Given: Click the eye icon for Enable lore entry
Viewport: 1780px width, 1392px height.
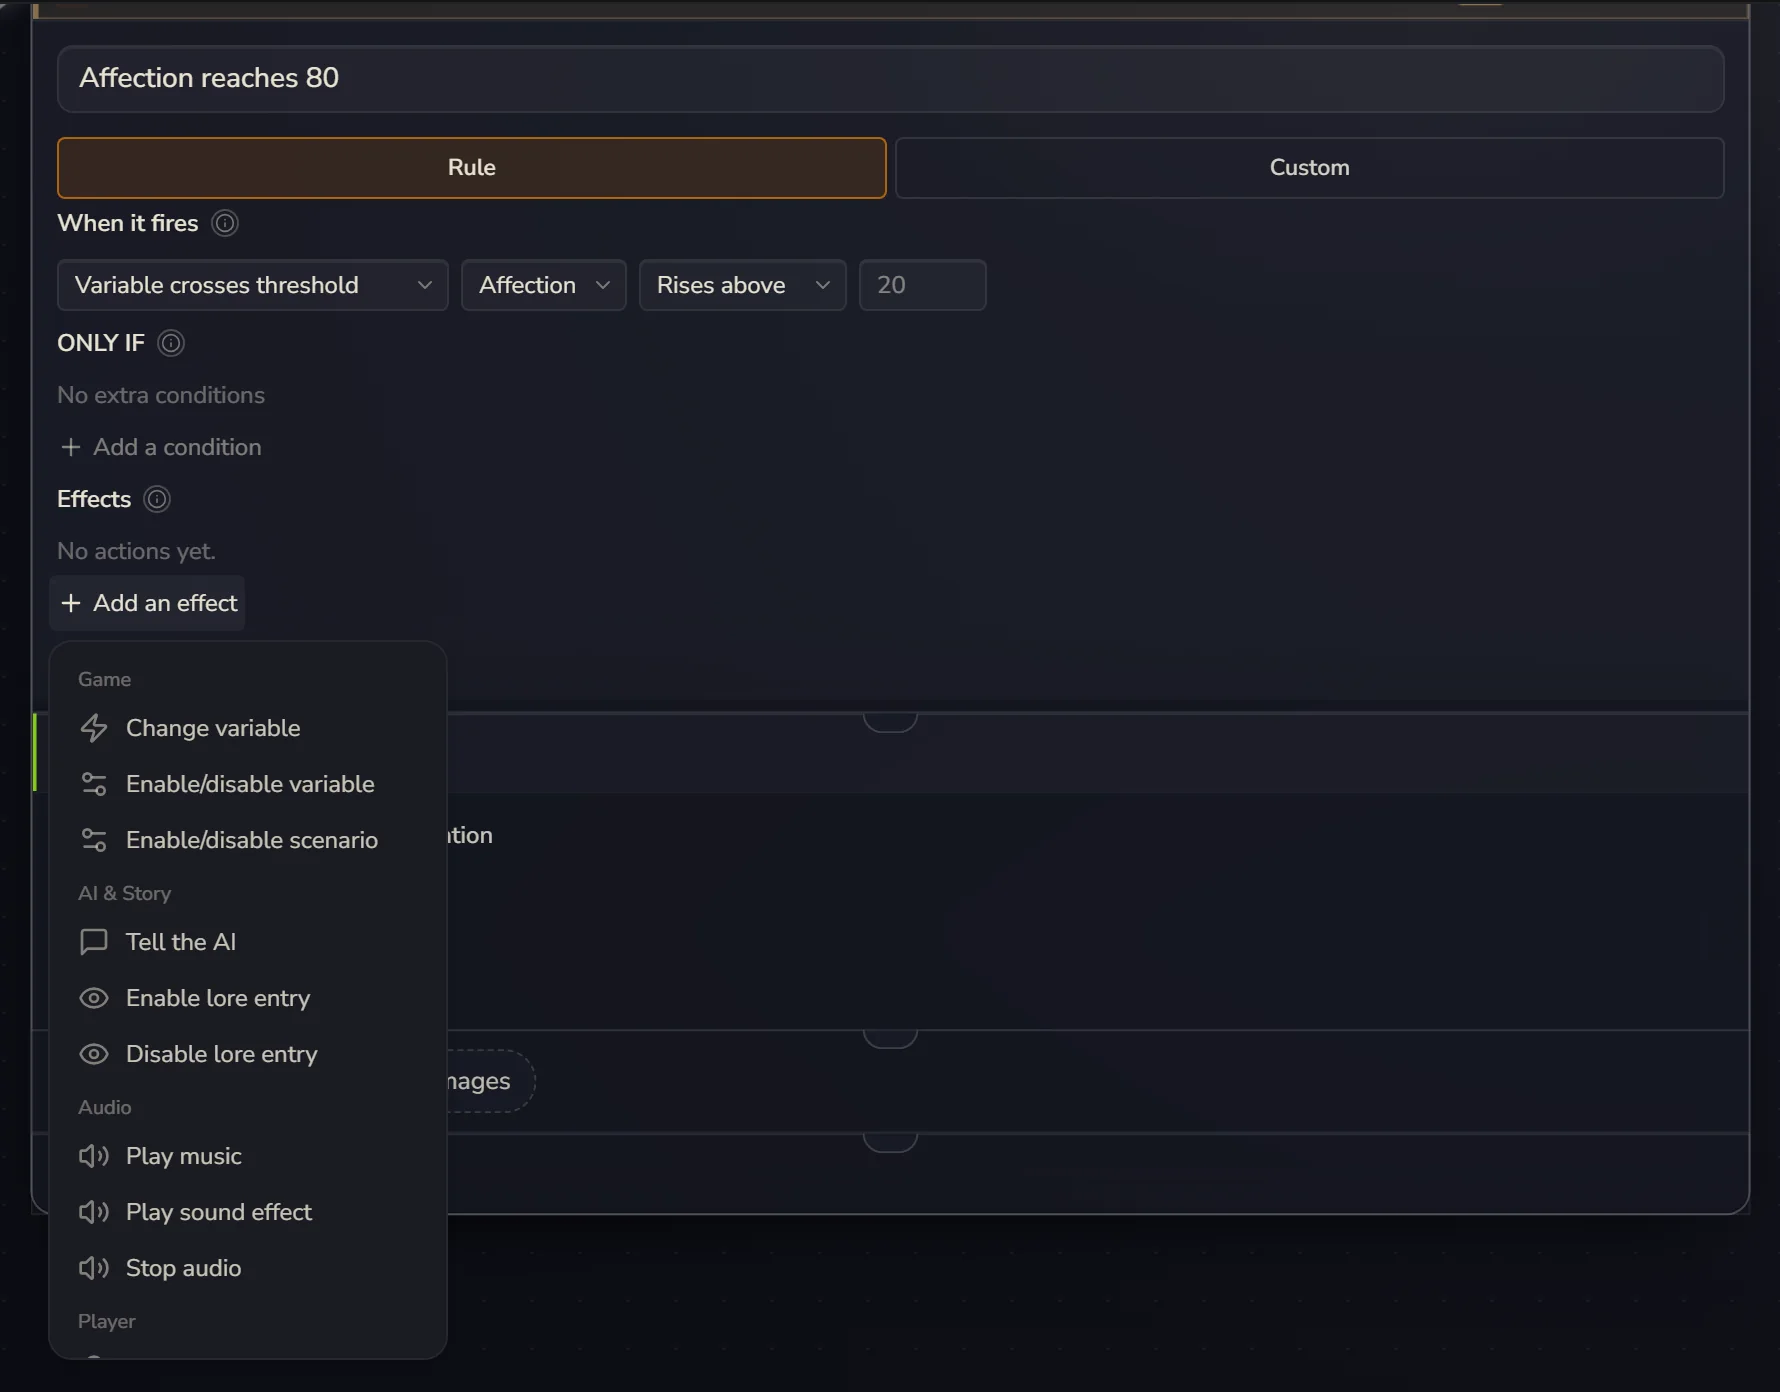Looking at the screenshot, I should 94,998.
